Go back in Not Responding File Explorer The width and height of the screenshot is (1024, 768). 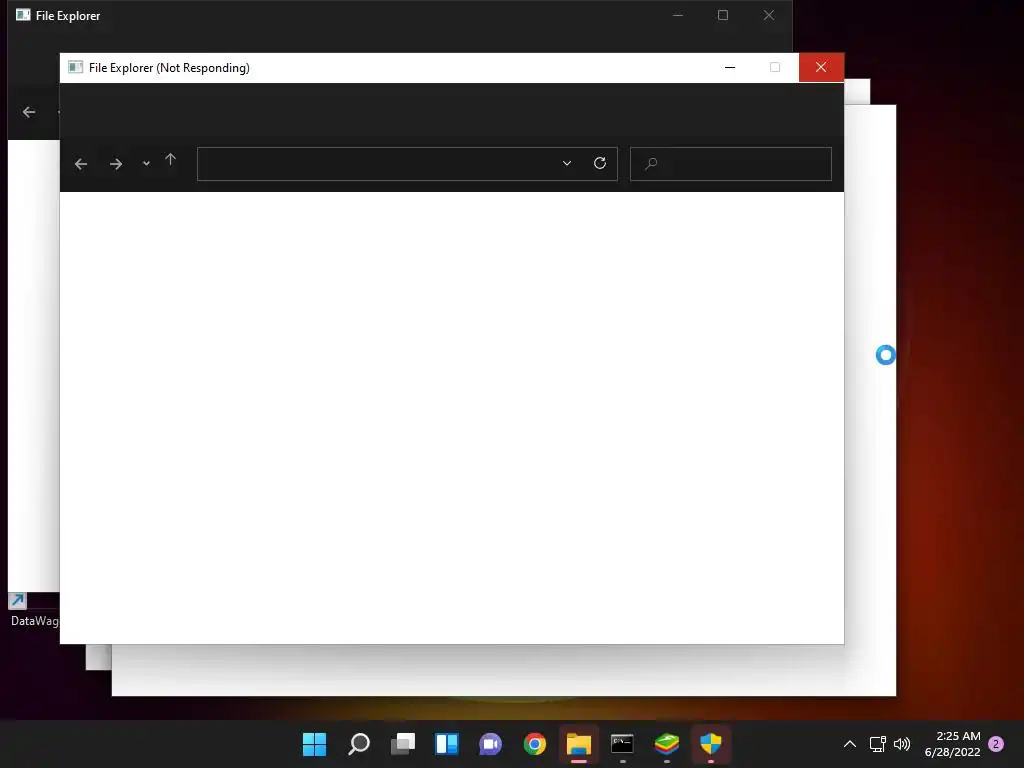[x=81, y=164]
